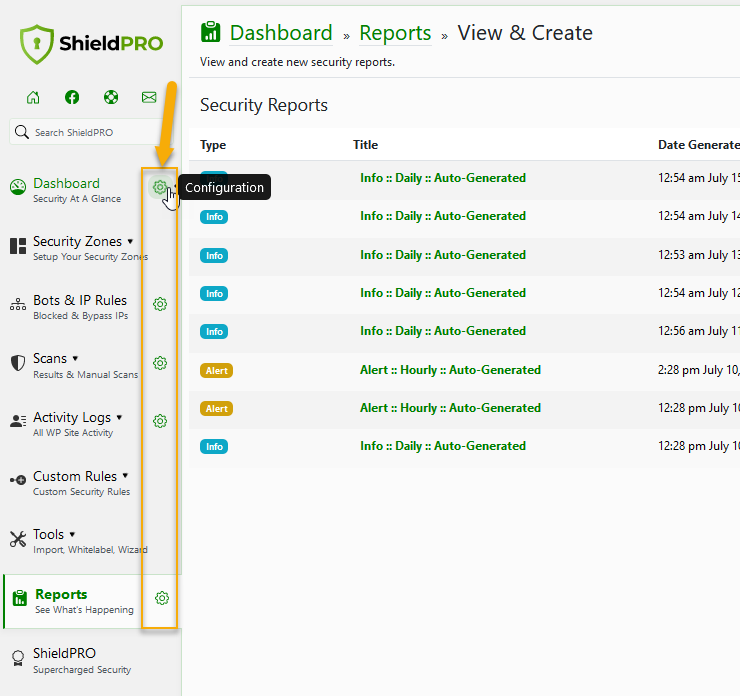This screenshot has height=696, width=740.
Task: Click the Activity Logs person icon
Action: tap(18, 421)
